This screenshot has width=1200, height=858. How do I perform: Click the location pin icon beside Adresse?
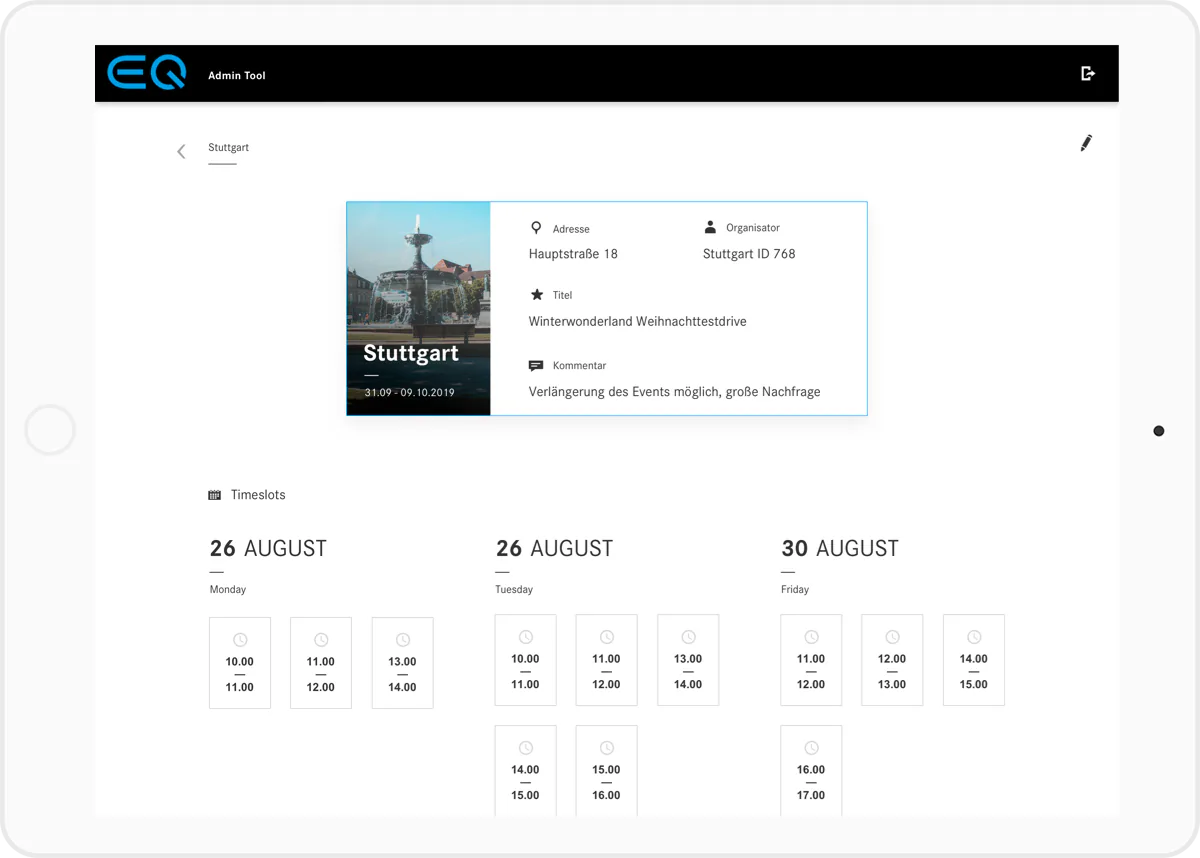click(536, 228)
